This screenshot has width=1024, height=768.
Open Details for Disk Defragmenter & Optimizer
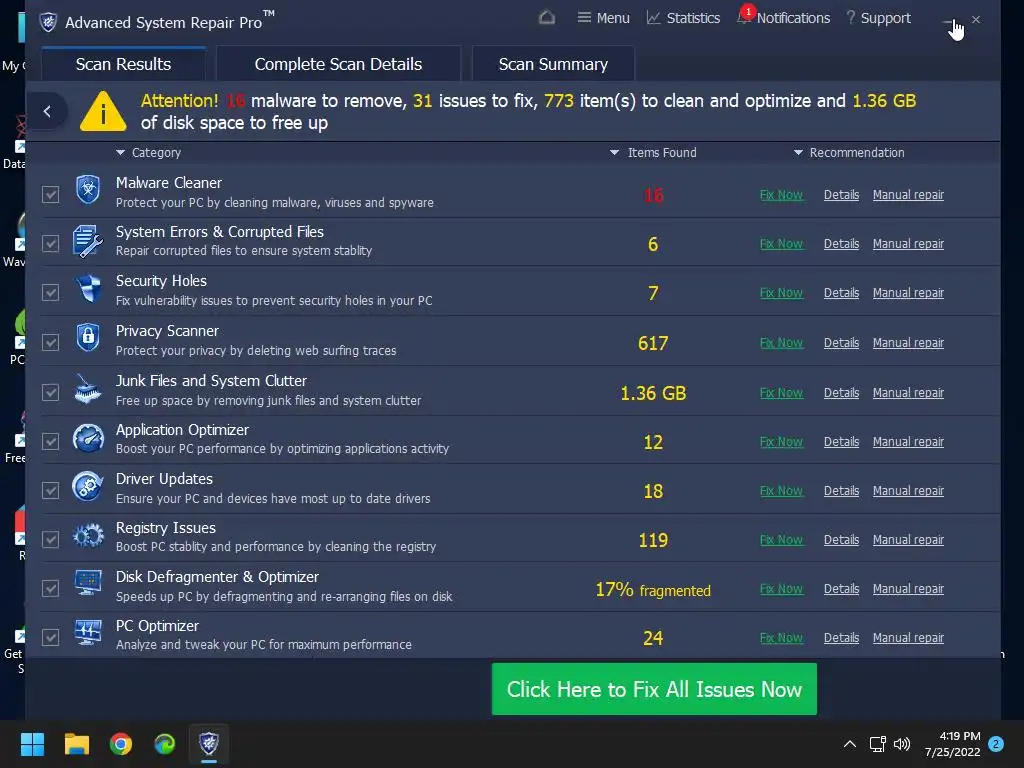click(841, 588)
